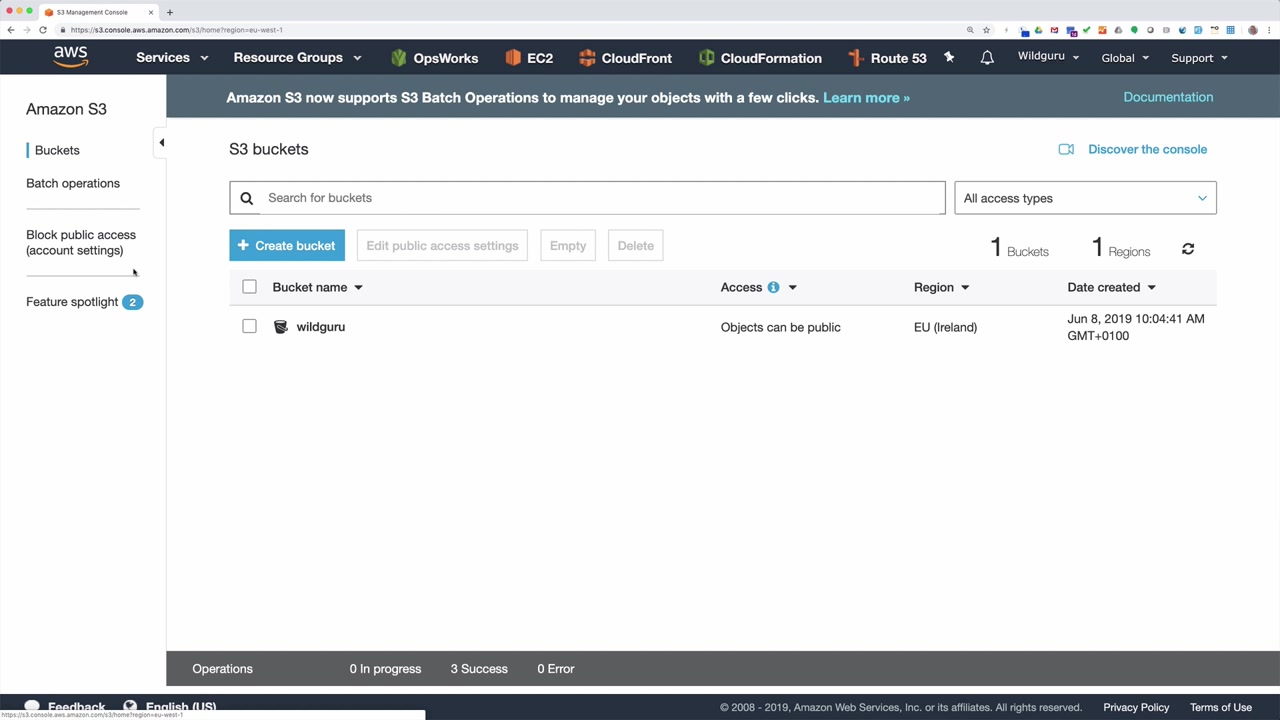This screenshot has width=1280, height=720.
Task: Follow the Learn more link
Action: coord(866,98)
